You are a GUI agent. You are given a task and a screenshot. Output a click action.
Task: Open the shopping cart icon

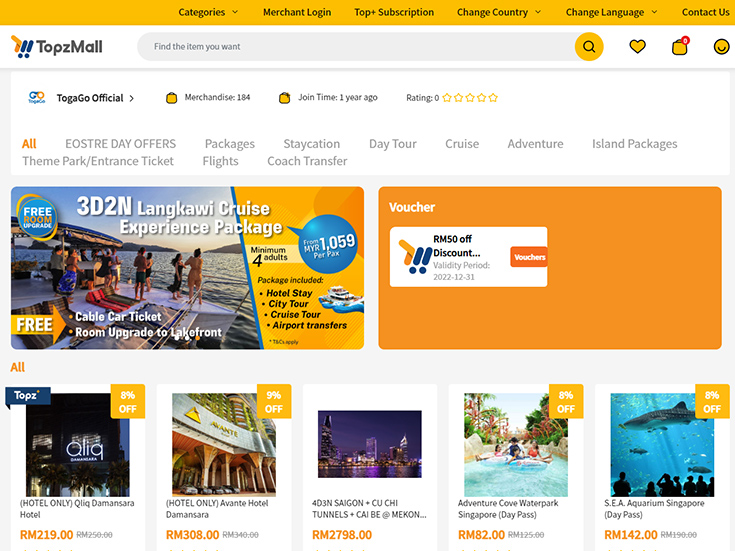click(680, 46)
